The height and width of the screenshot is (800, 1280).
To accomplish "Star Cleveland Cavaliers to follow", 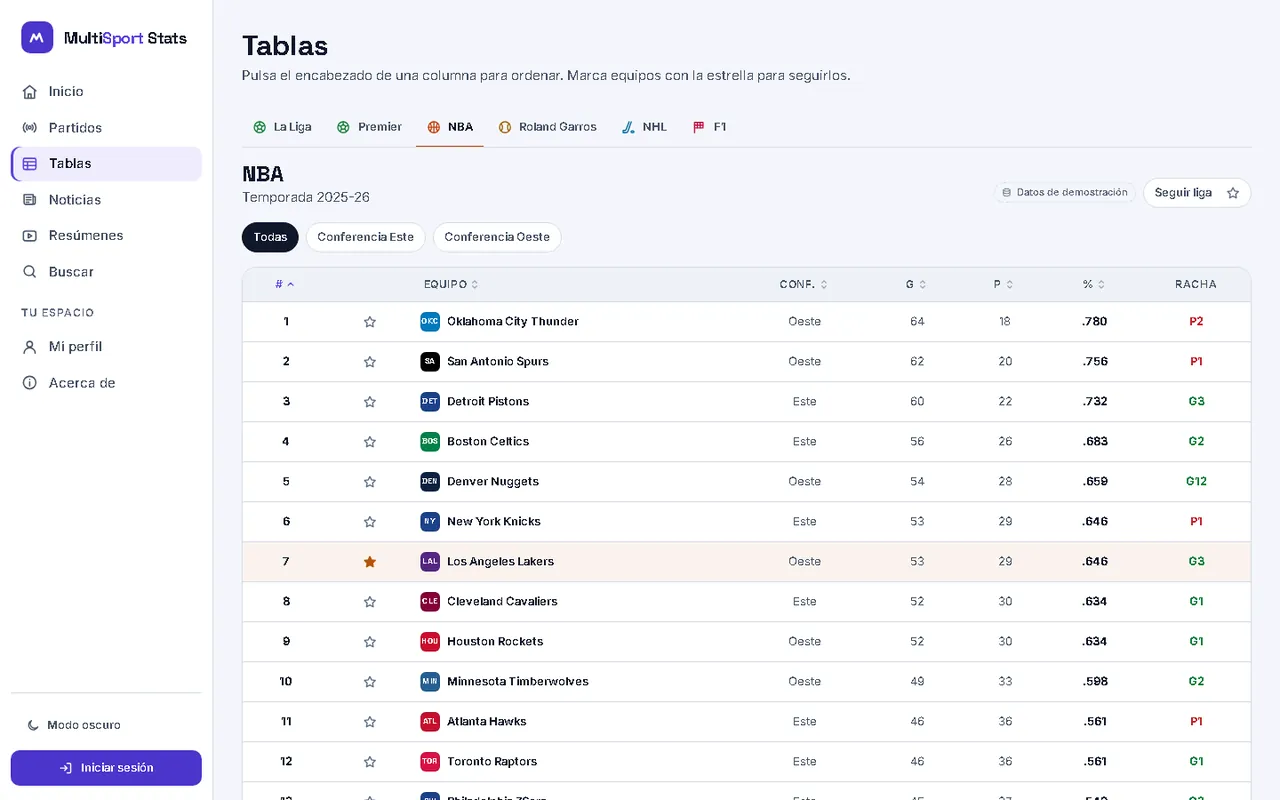I will (370, 602).
